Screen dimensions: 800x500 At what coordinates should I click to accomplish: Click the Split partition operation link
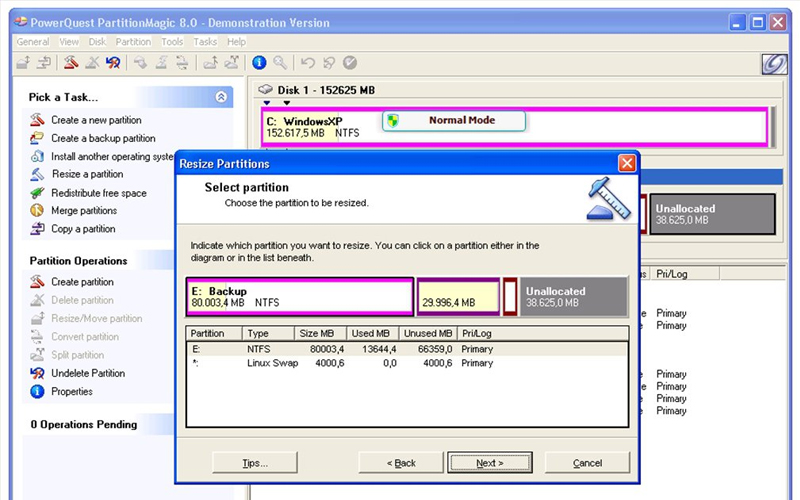tap(78, 355)
